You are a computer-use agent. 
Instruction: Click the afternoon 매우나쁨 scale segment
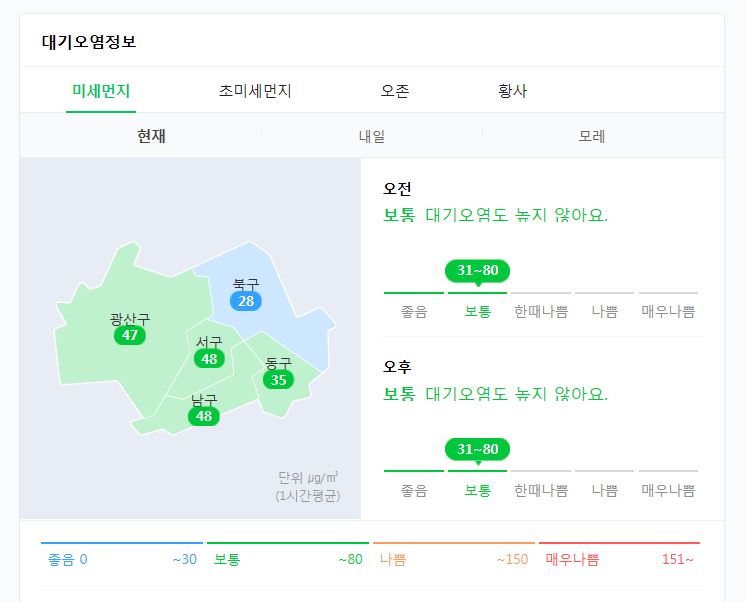tap(668, 484)
